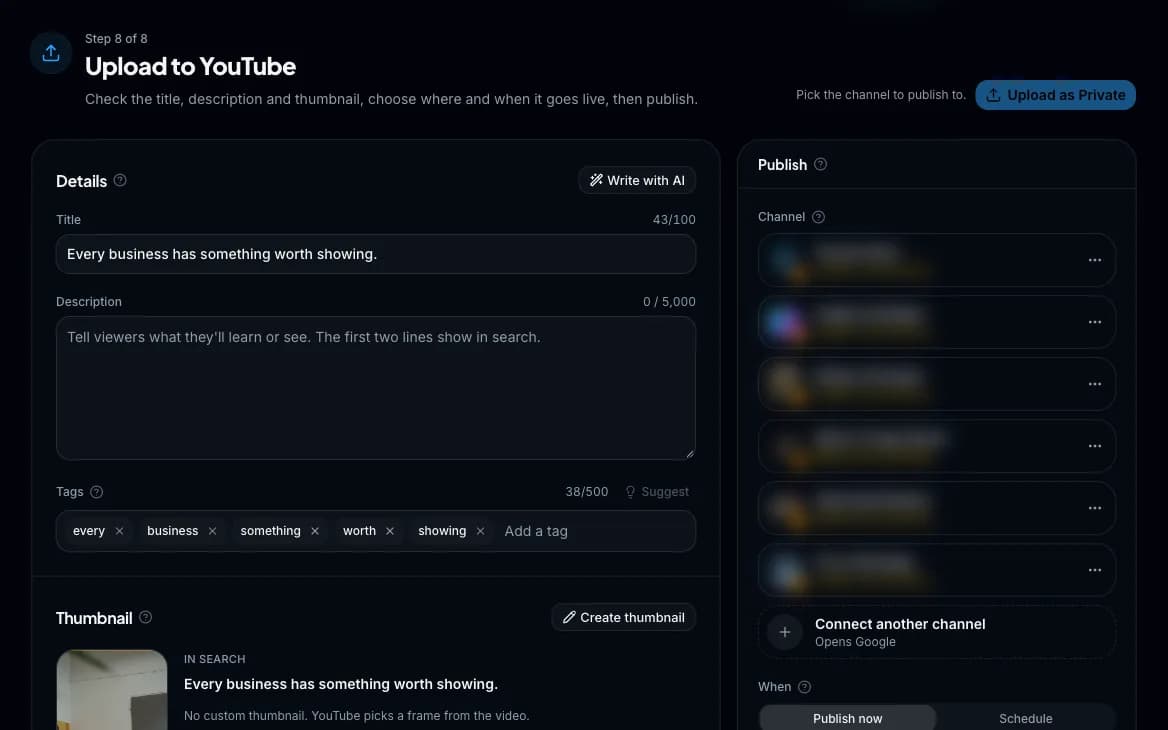Open options menu for sixth channel
Viewport: 1168px width, 730px height.
coord(1094,570)
